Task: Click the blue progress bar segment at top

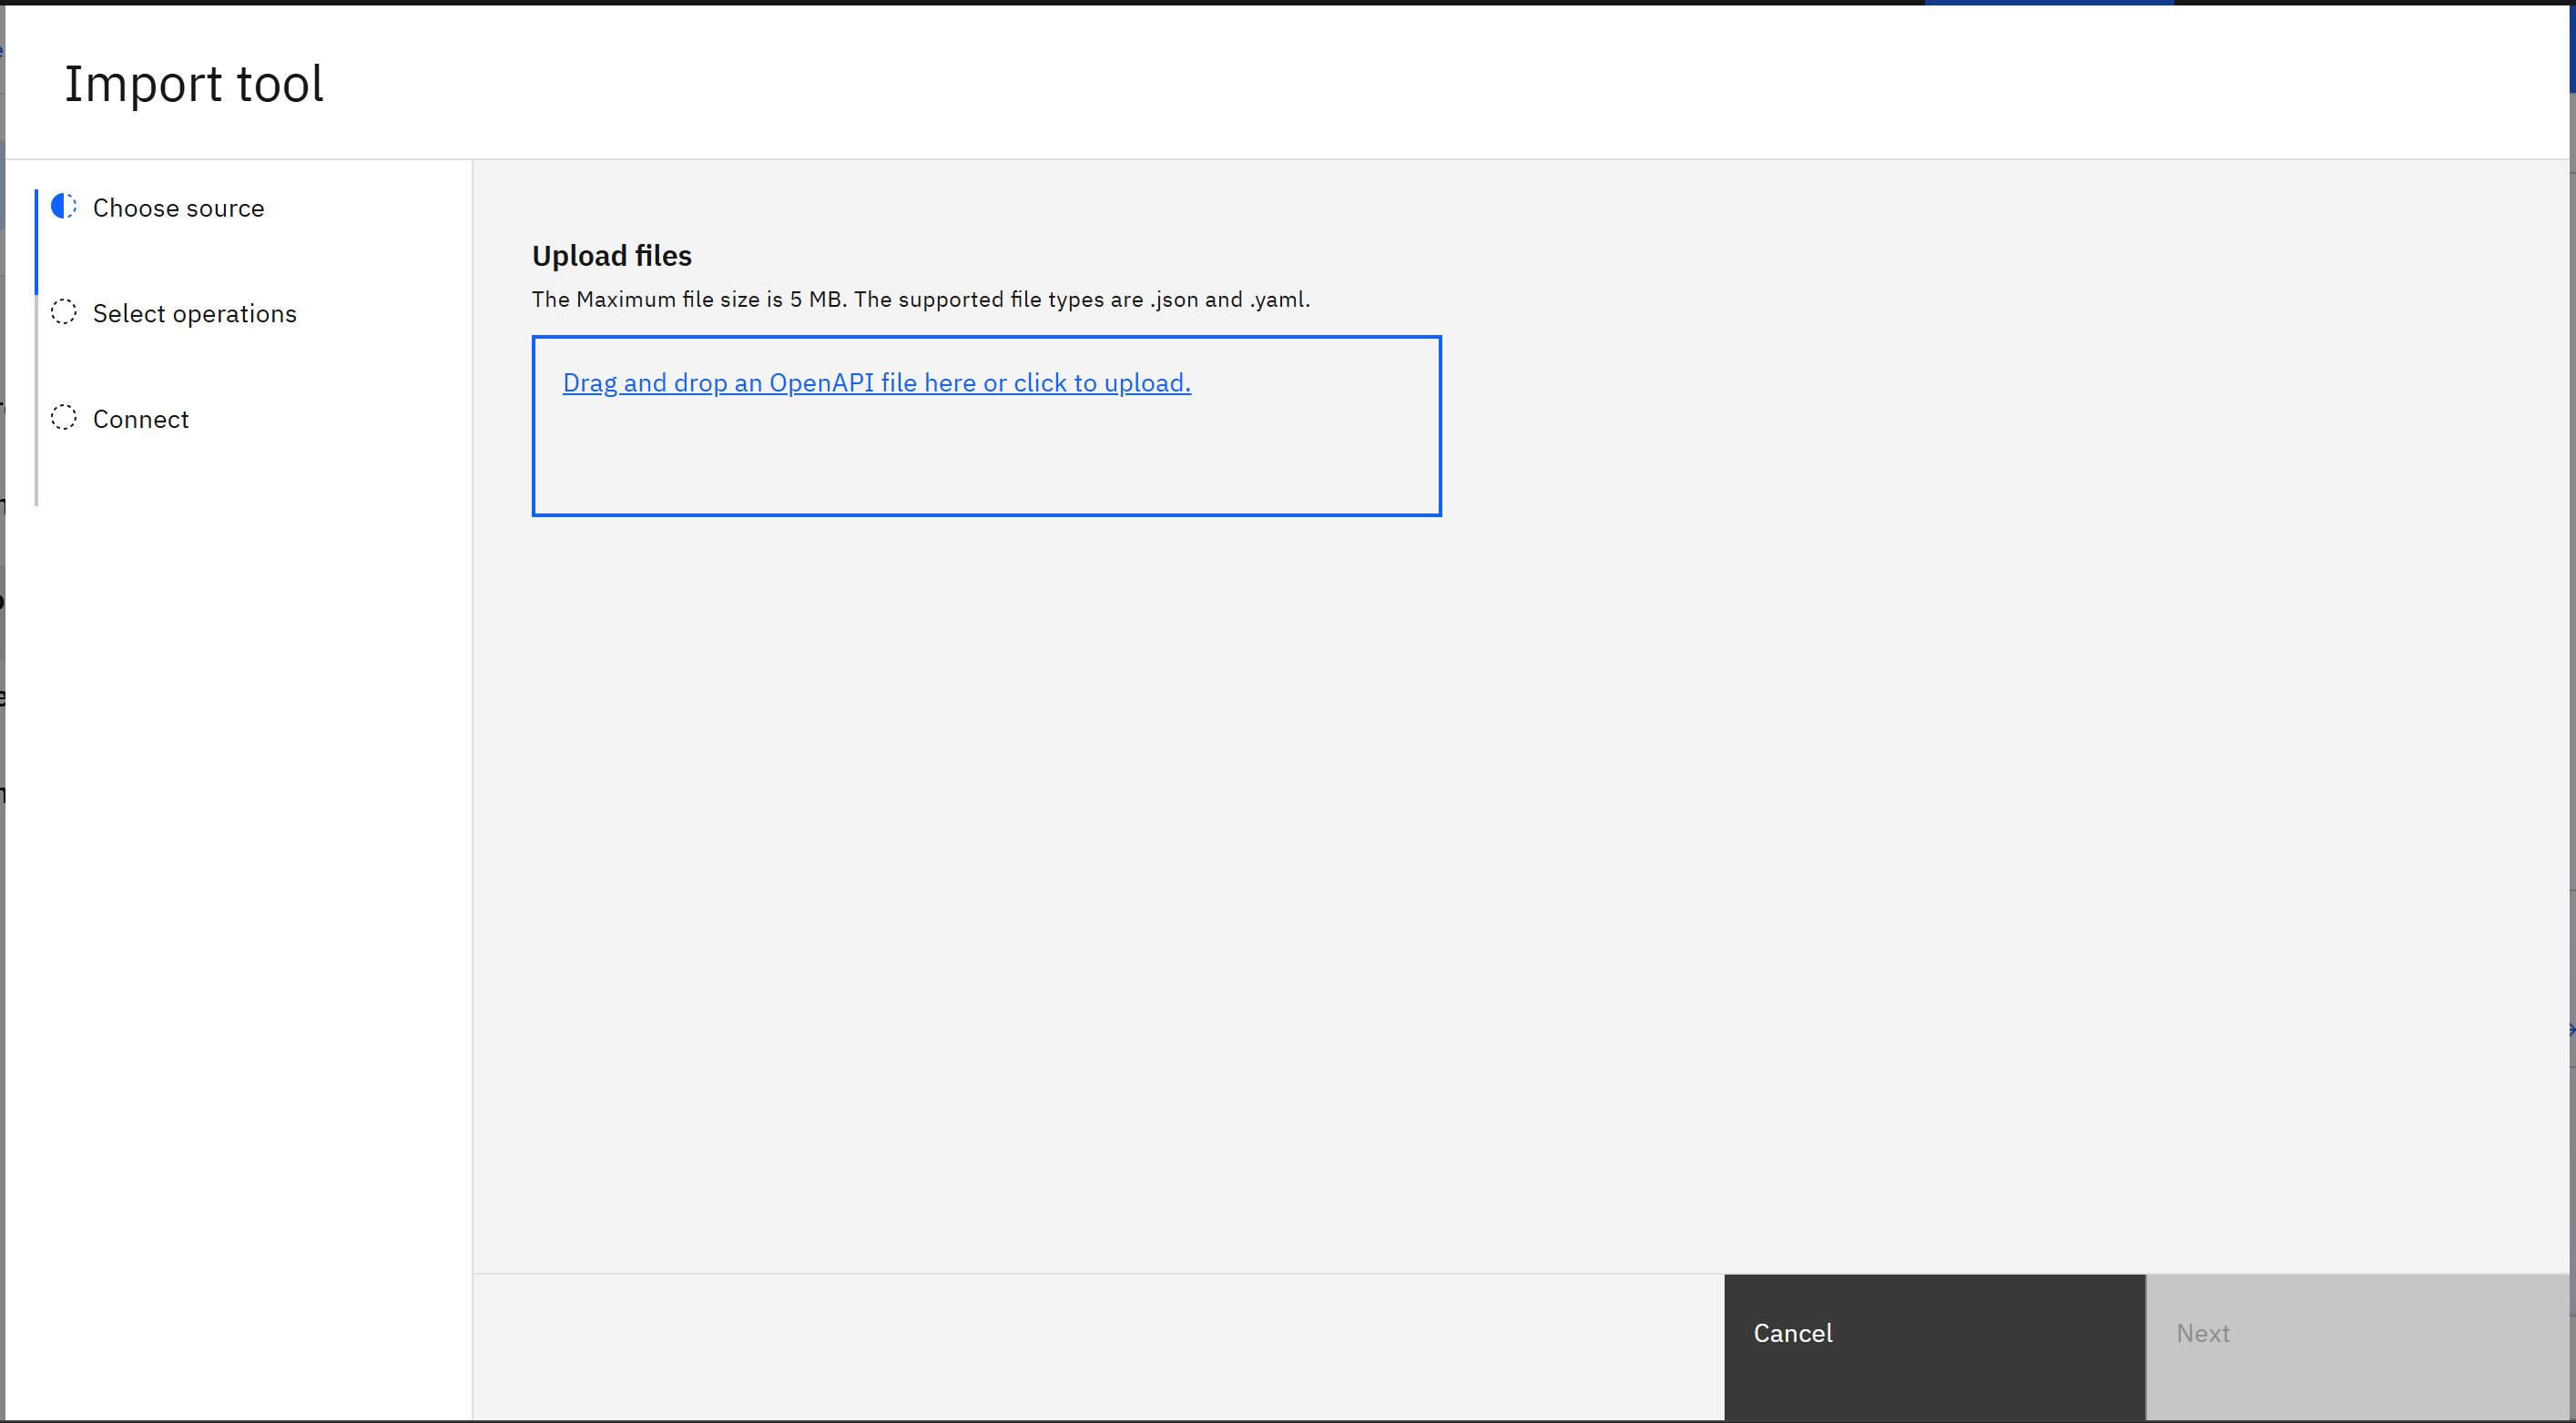Action: point(2050,3)
